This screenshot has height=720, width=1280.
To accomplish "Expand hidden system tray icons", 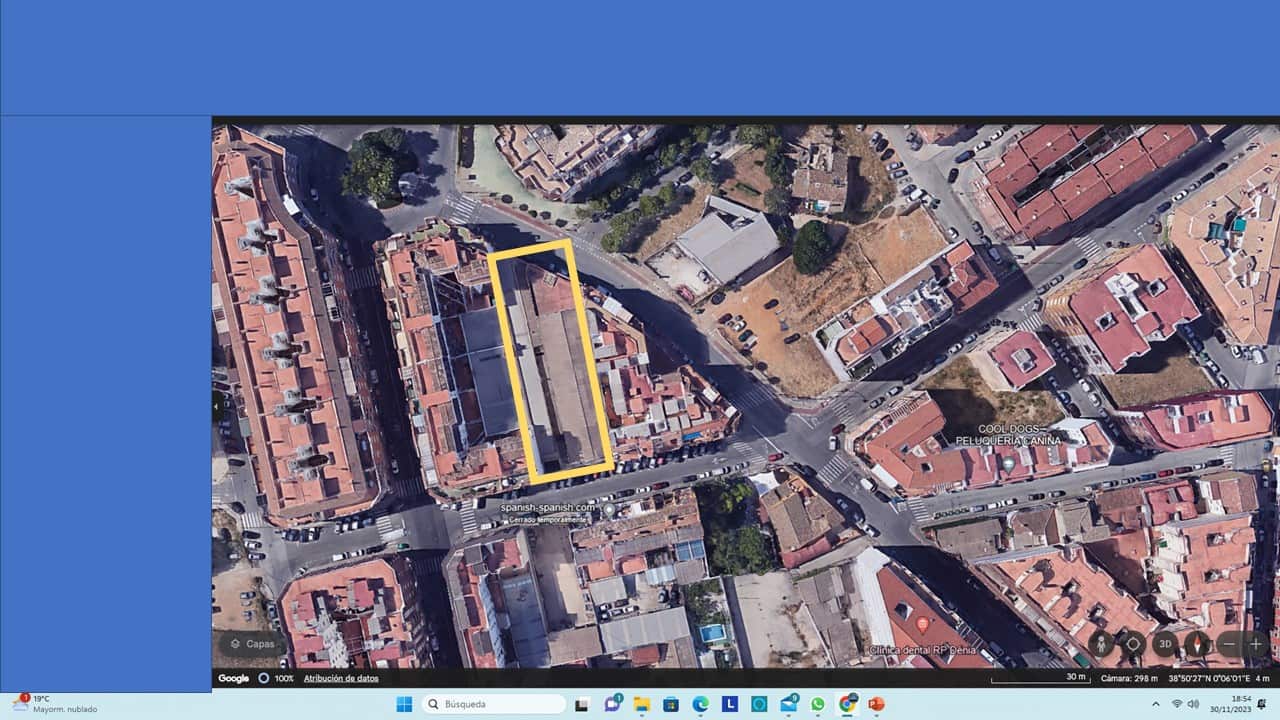I will [1156, 704].
